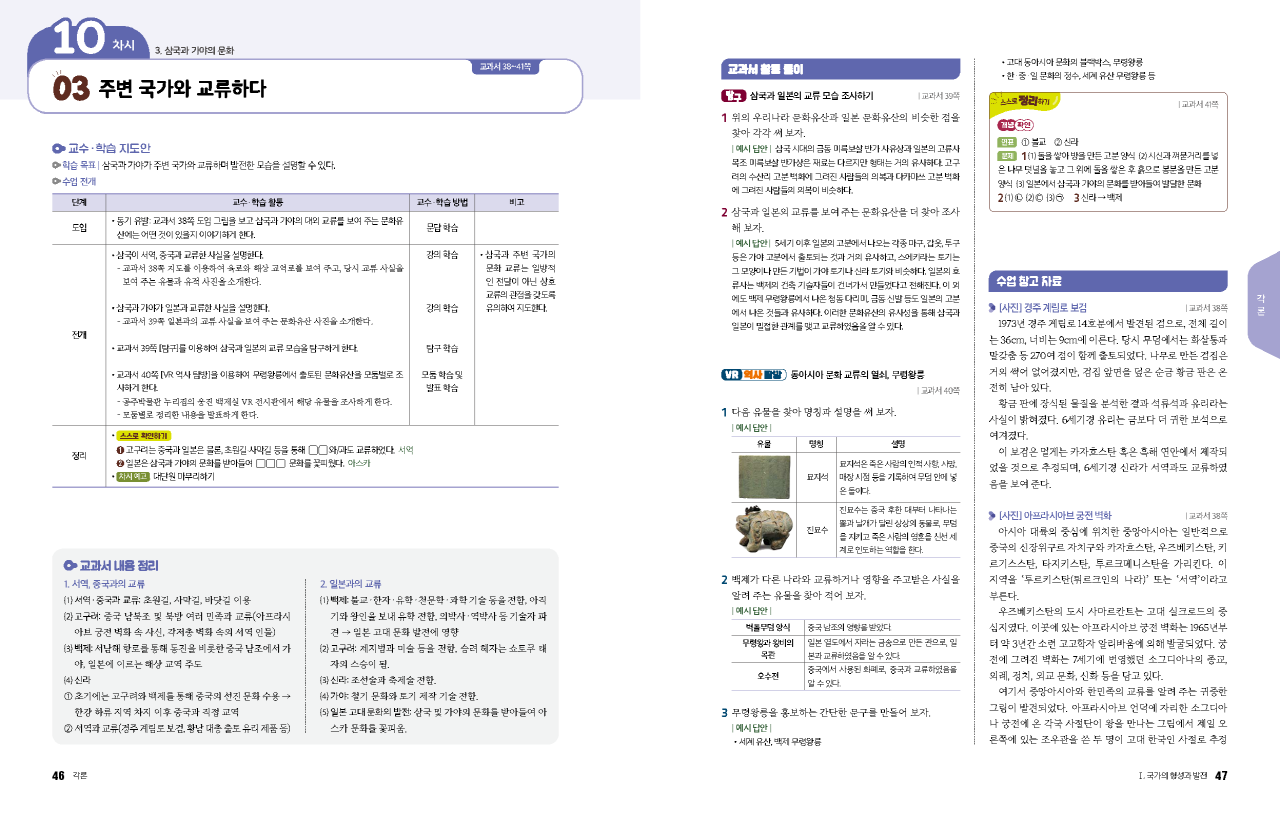Click the yellow 스스로 확인하기 label
Viewport: 1280px width, 814px height.
pos(144,436)
